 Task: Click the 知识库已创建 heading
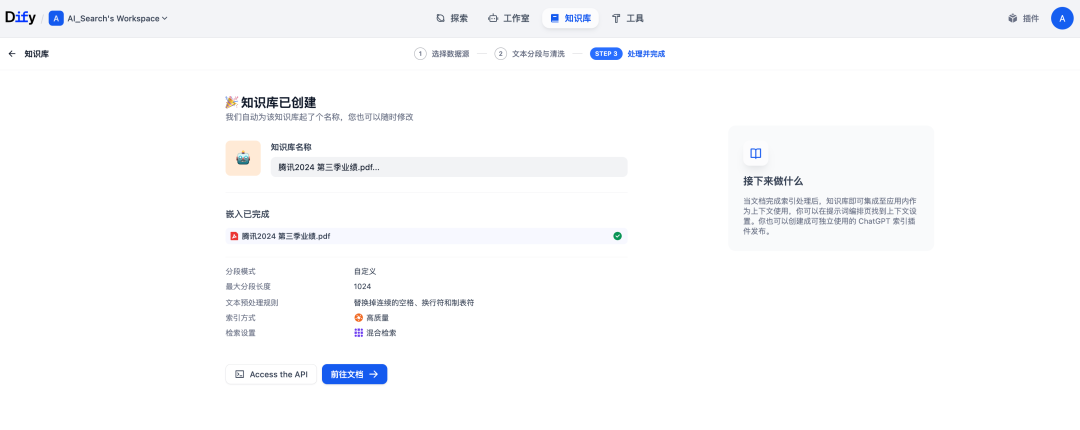[278, 103]
